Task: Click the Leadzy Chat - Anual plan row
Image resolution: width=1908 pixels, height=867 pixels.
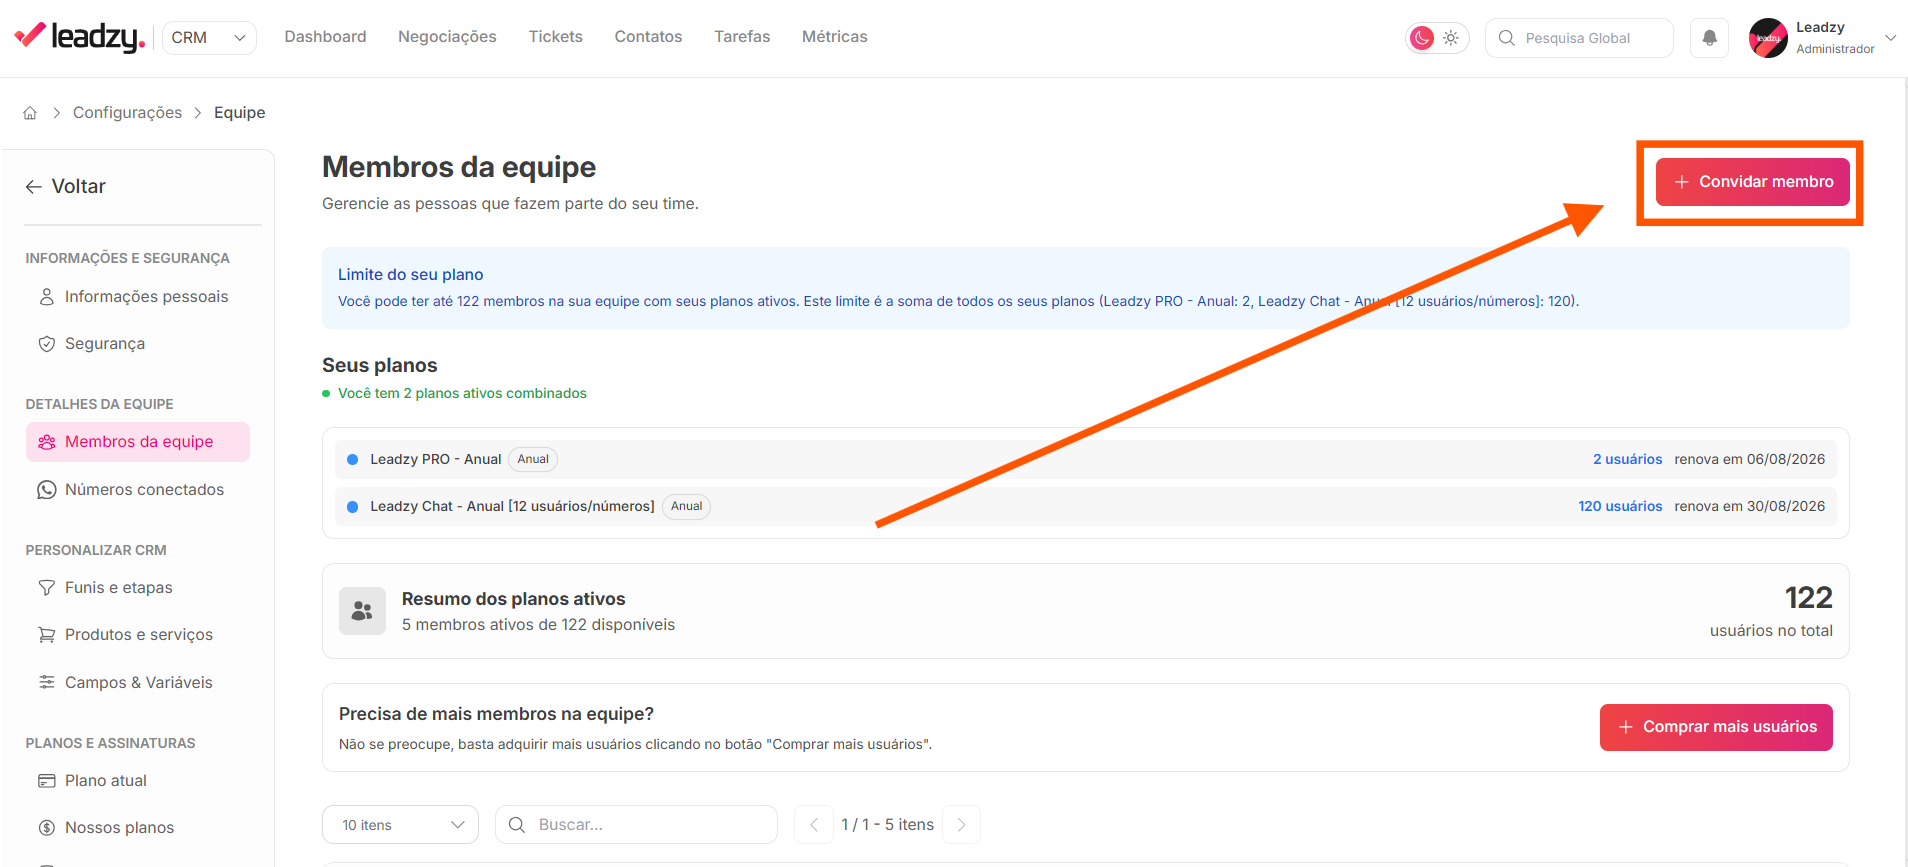Action: [1085, 506]
